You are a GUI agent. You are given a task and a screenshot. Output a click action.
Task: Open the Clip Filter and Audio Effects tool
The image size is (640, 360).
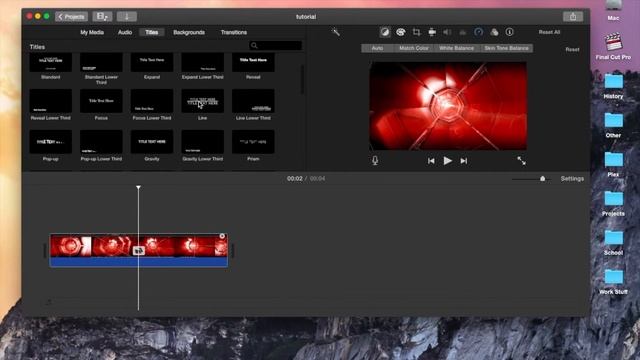tap(494, 32)
